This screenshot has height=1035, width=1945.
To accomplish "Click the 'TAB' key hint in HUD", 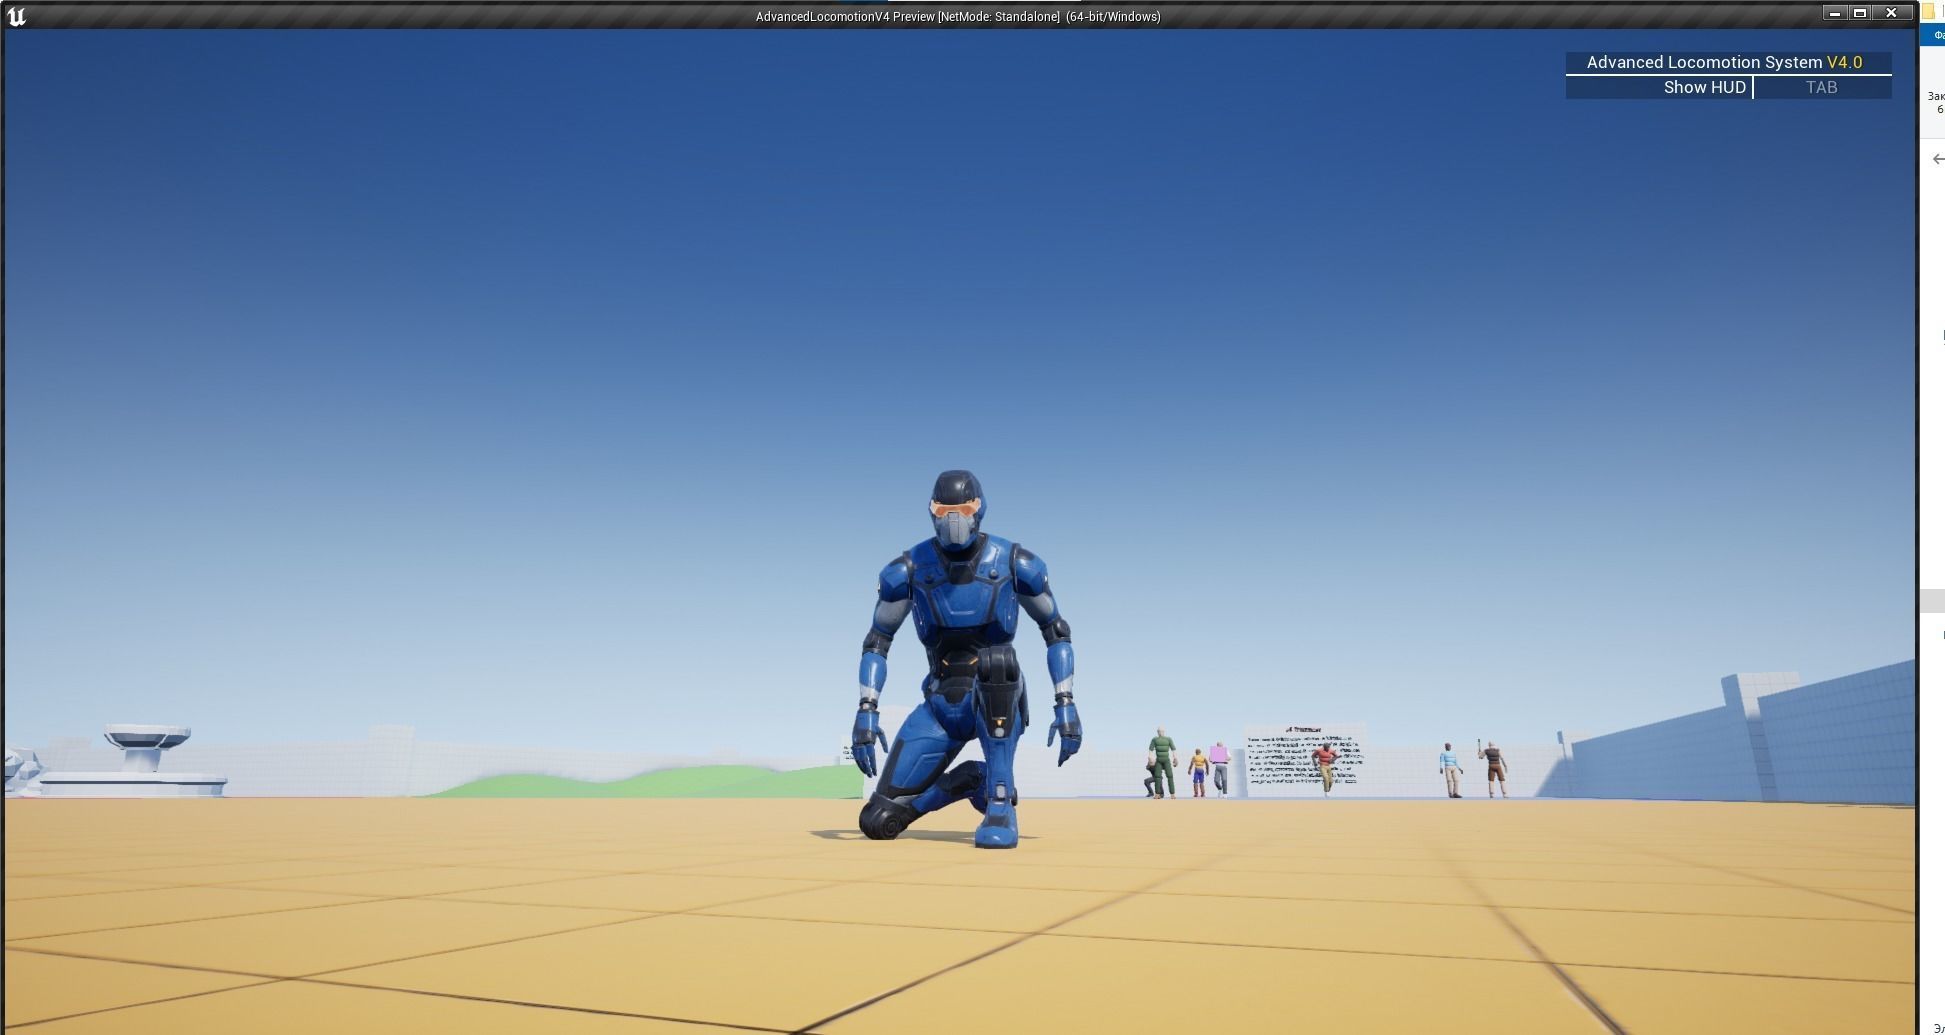I will point(1821,87).
